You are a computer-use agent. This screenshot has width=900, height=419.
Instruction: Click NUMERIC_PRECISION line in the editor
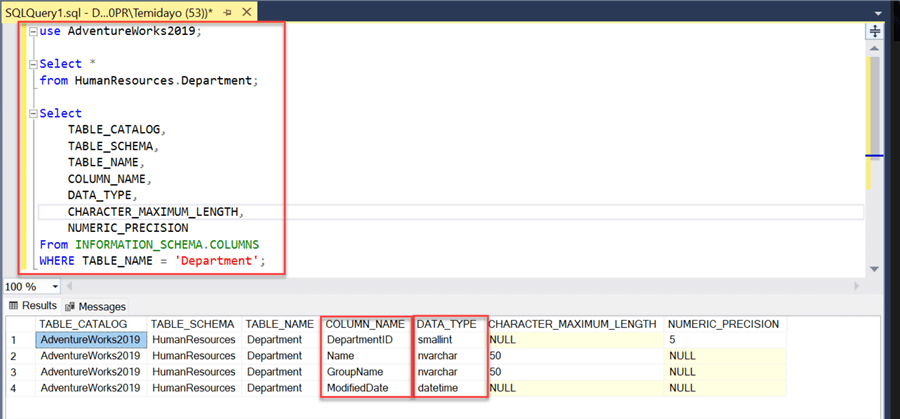coord(128,228)
